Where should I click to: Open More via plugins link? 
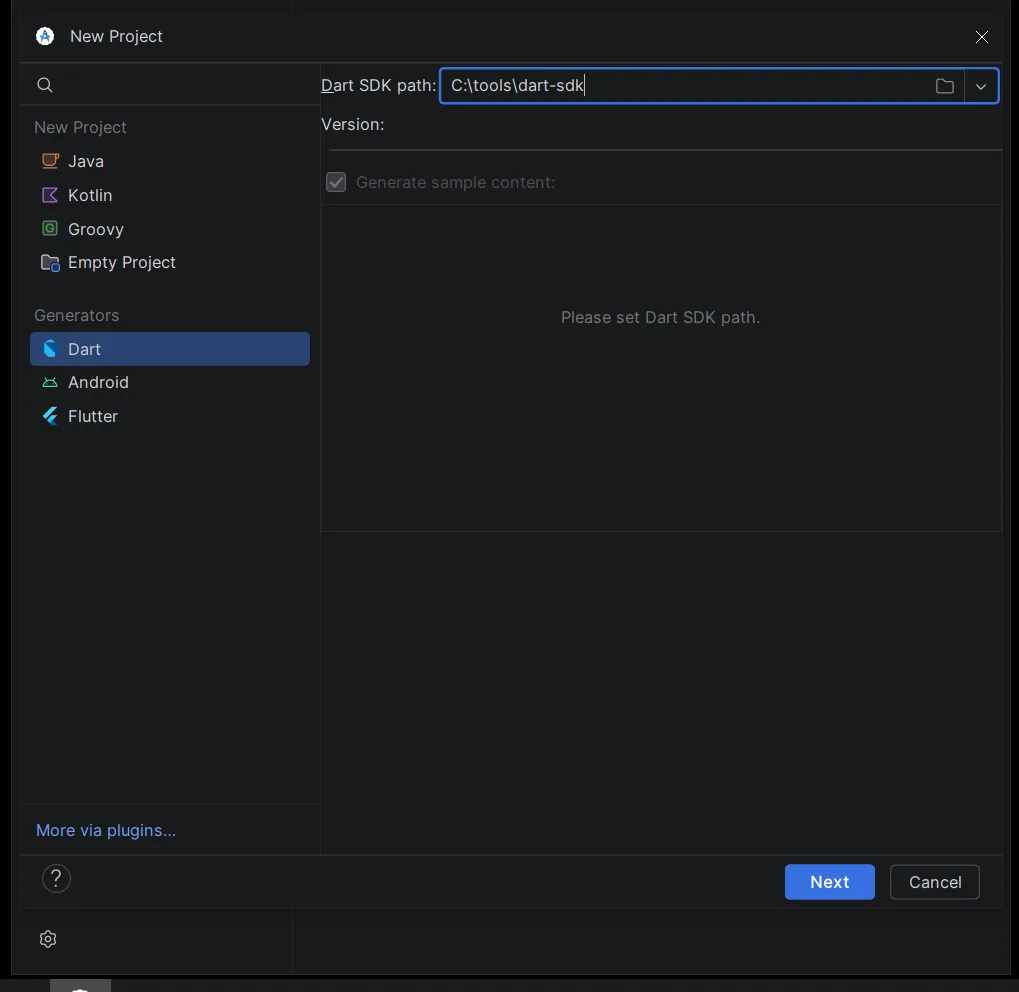(x=106, y=830)
